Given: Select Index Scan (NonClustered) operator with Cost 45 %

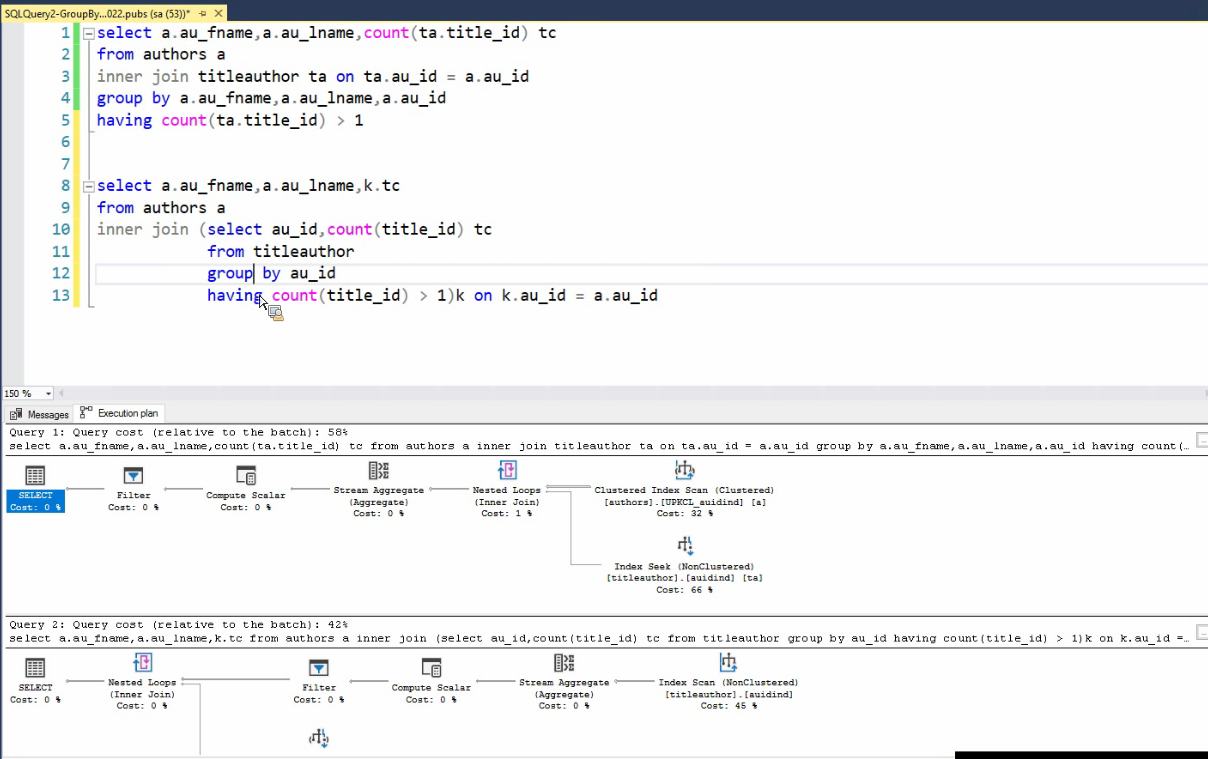Looking at the screenshot, I should 728,681.
